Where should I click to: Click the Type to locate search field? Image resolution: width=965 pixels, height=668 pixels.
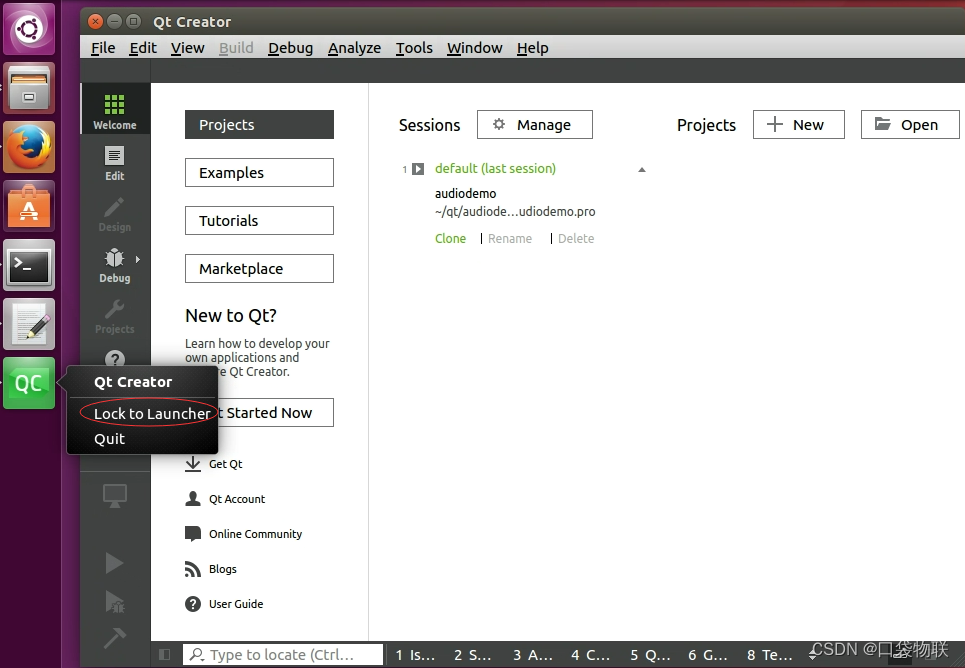282,654
